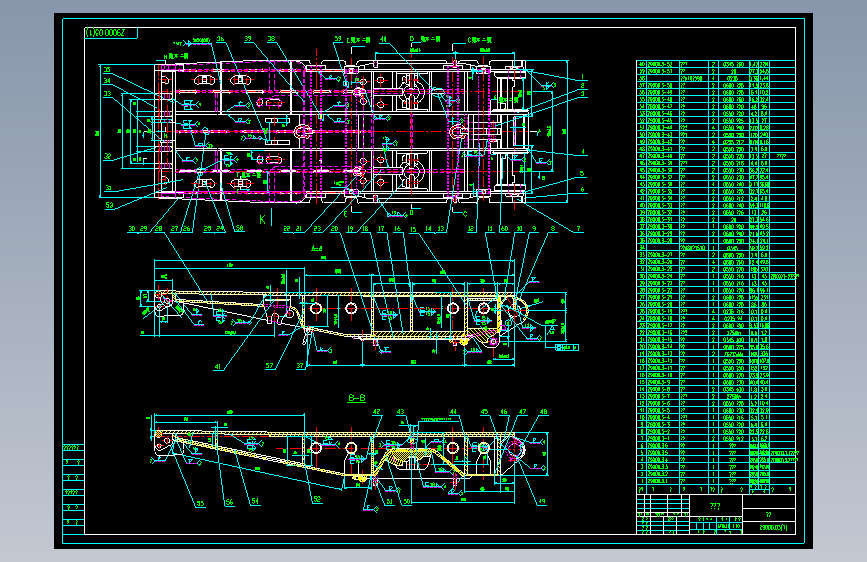Select part callout number 38
Image resolution: width=867 pixels, height=562 pixels.
(271, 39)
